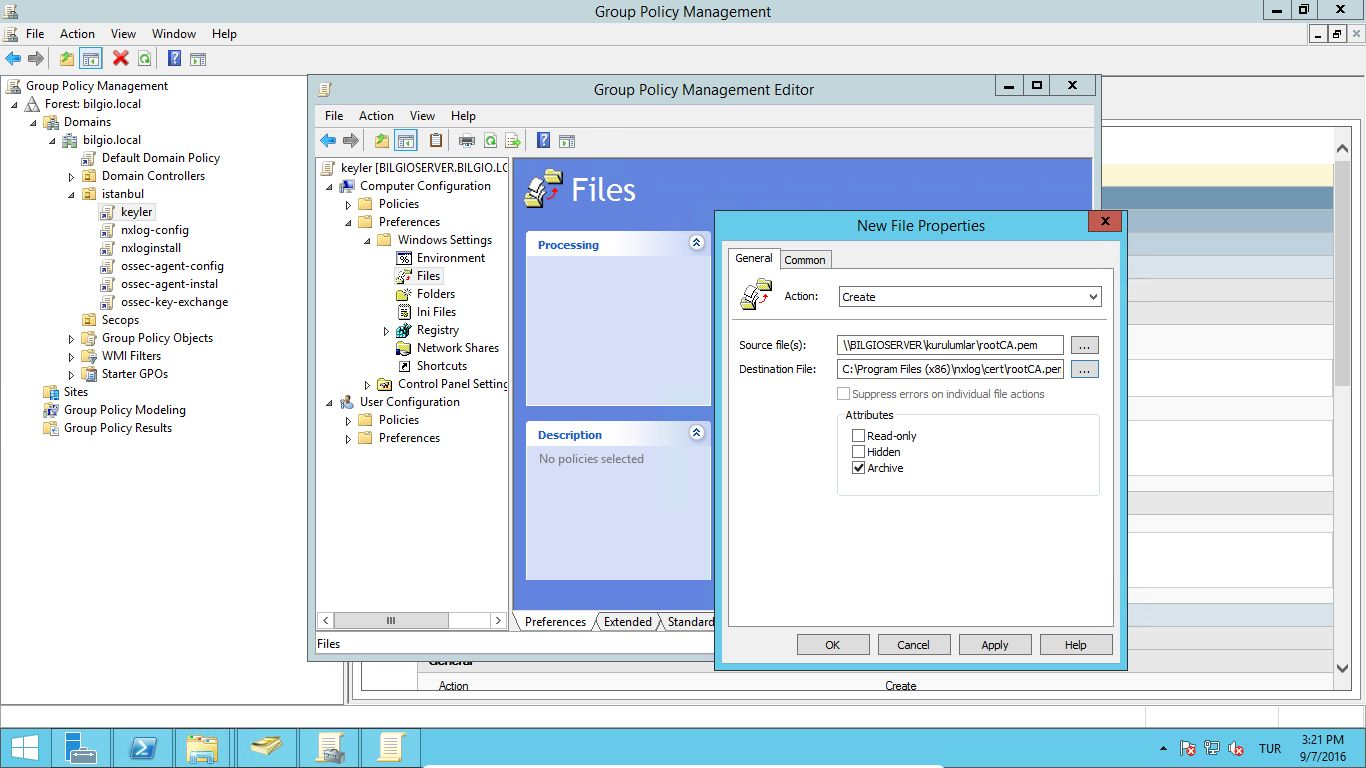This screenshot has height=768, width=1366.
Task: Open Window menu in Group Policy Management
Action: click(x=173, y=34)
